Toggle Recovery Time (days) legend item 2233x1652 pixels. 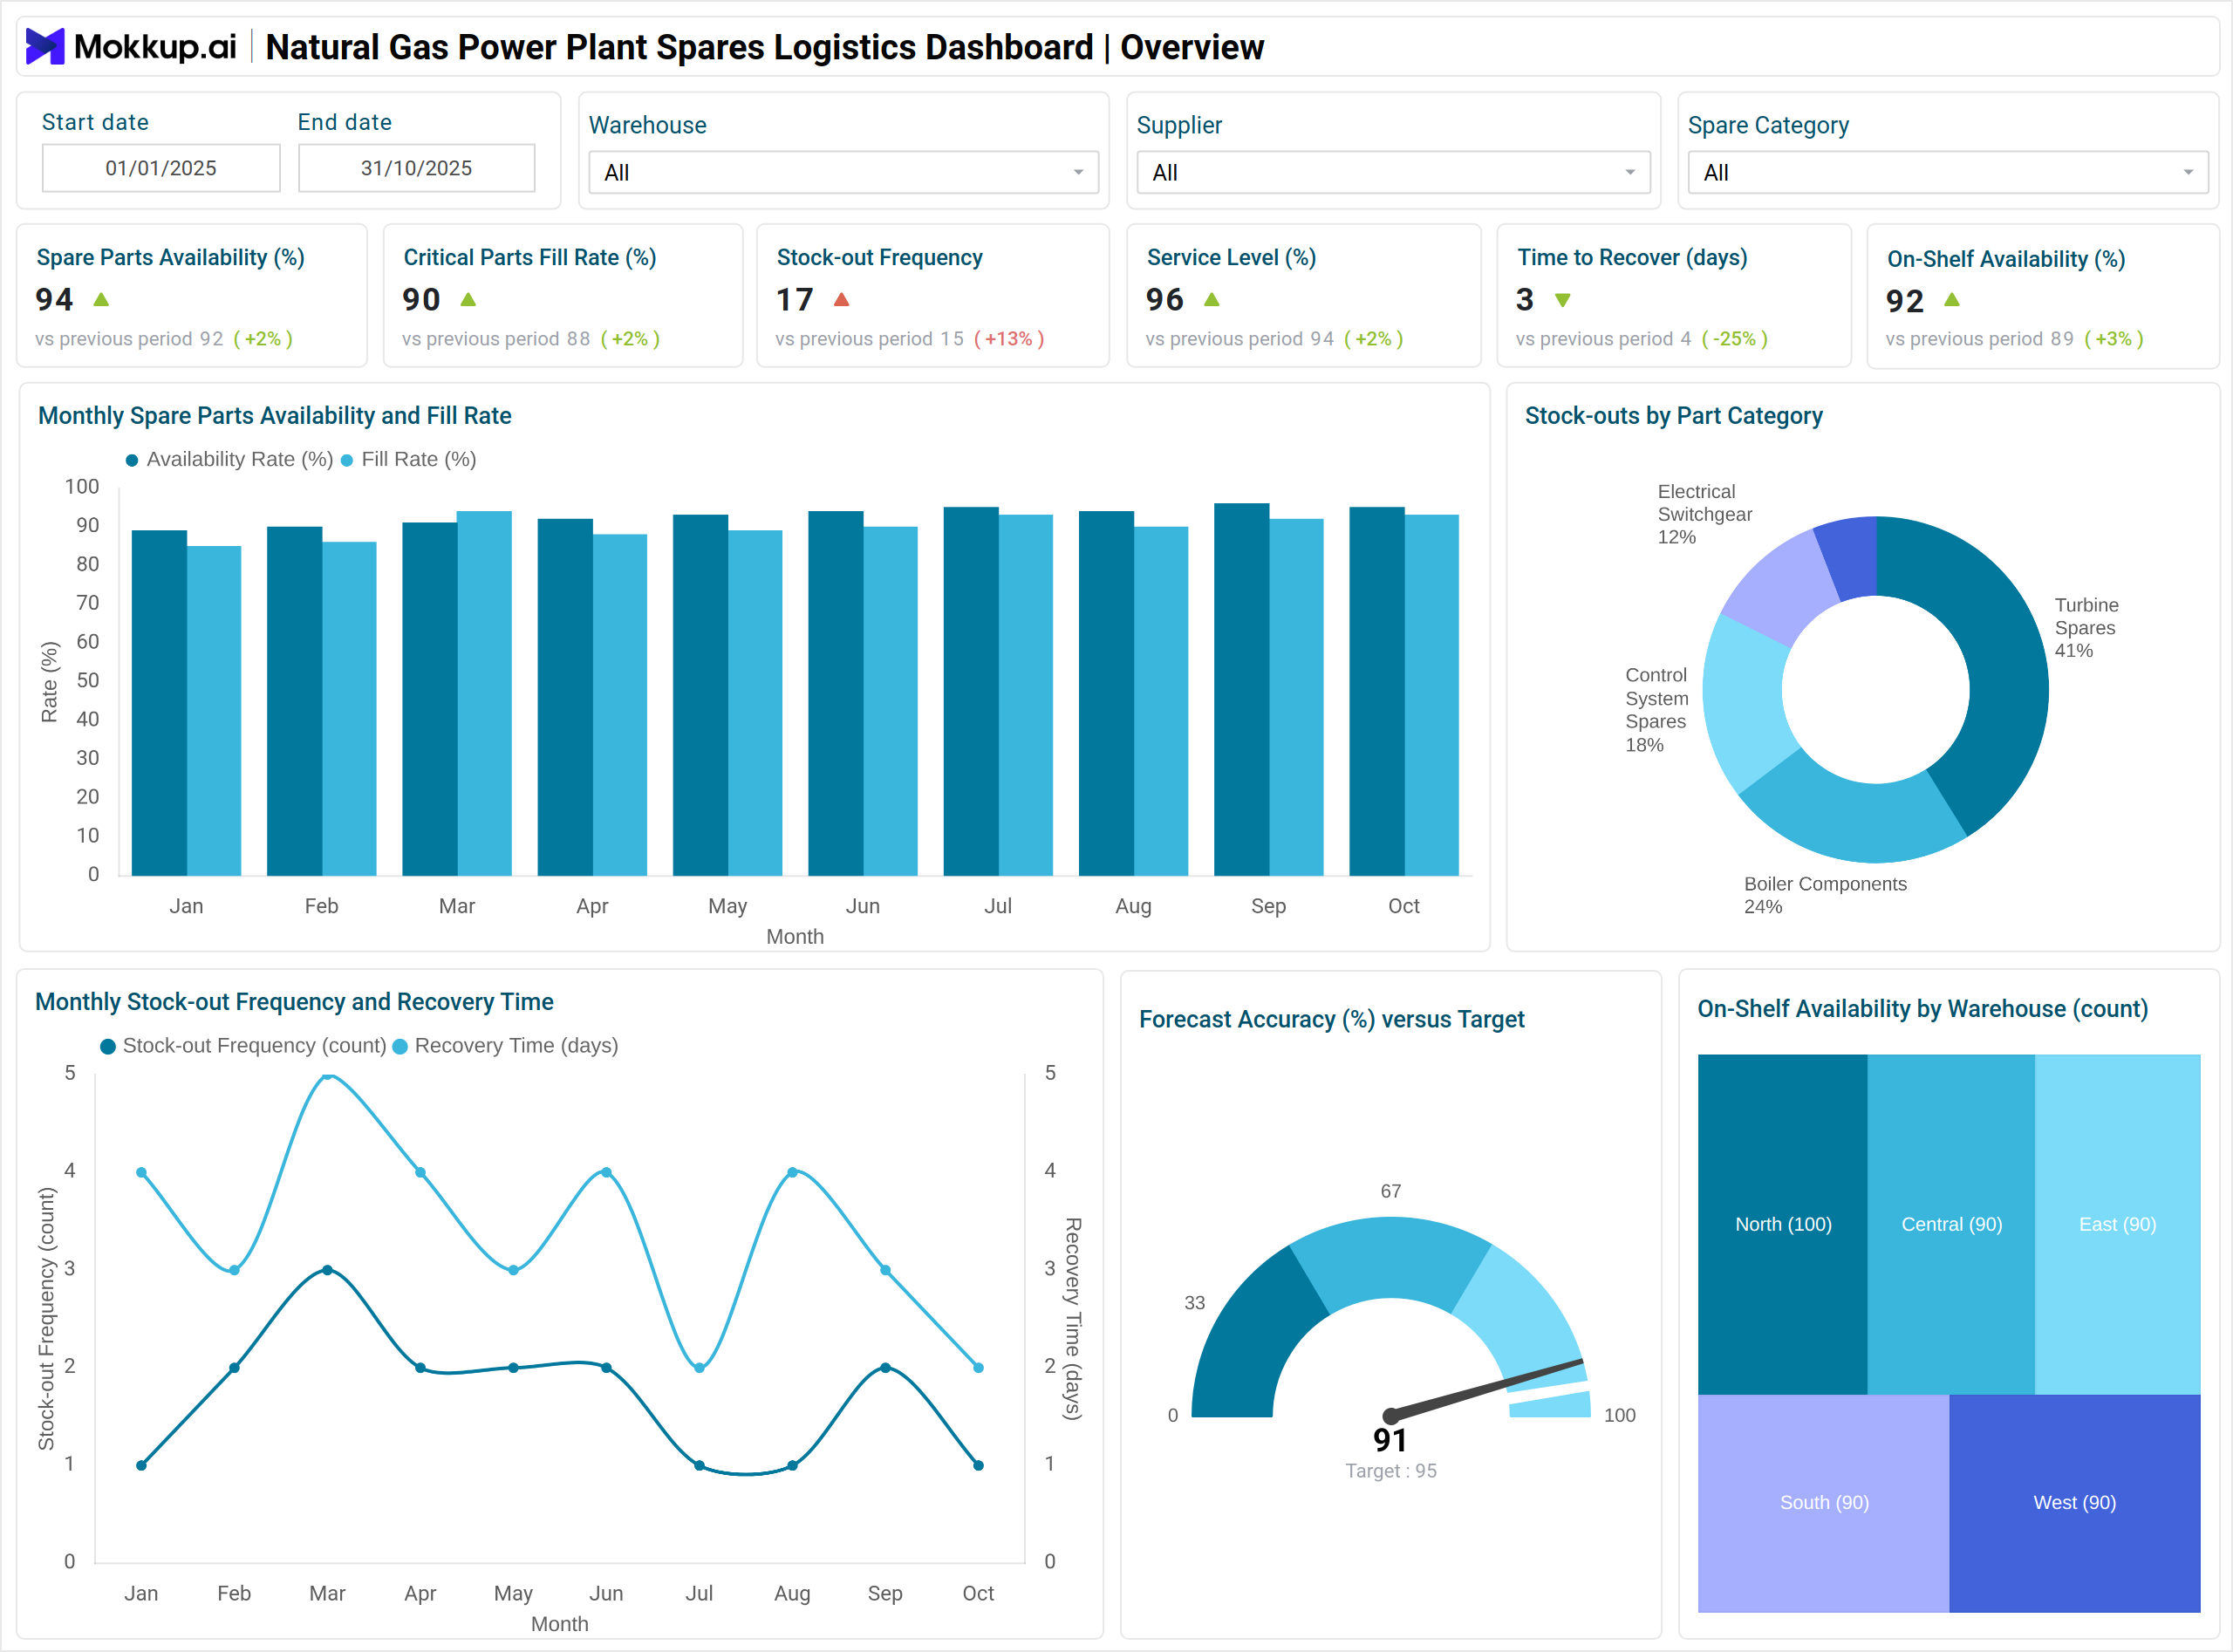pyautogui.click(x=505, y=1046)
